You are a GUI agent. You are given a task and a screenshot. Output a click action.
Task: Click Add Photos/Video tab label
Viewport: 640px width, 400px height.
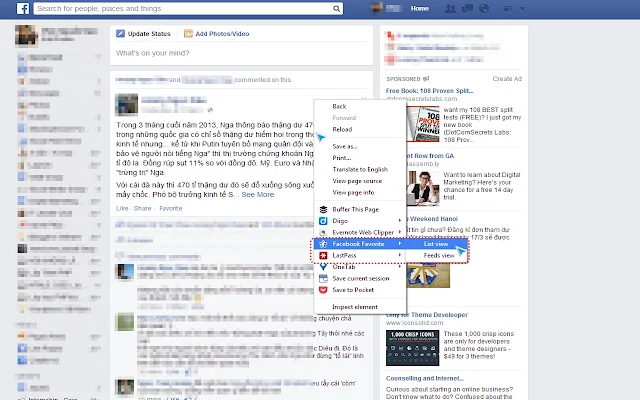222,34
